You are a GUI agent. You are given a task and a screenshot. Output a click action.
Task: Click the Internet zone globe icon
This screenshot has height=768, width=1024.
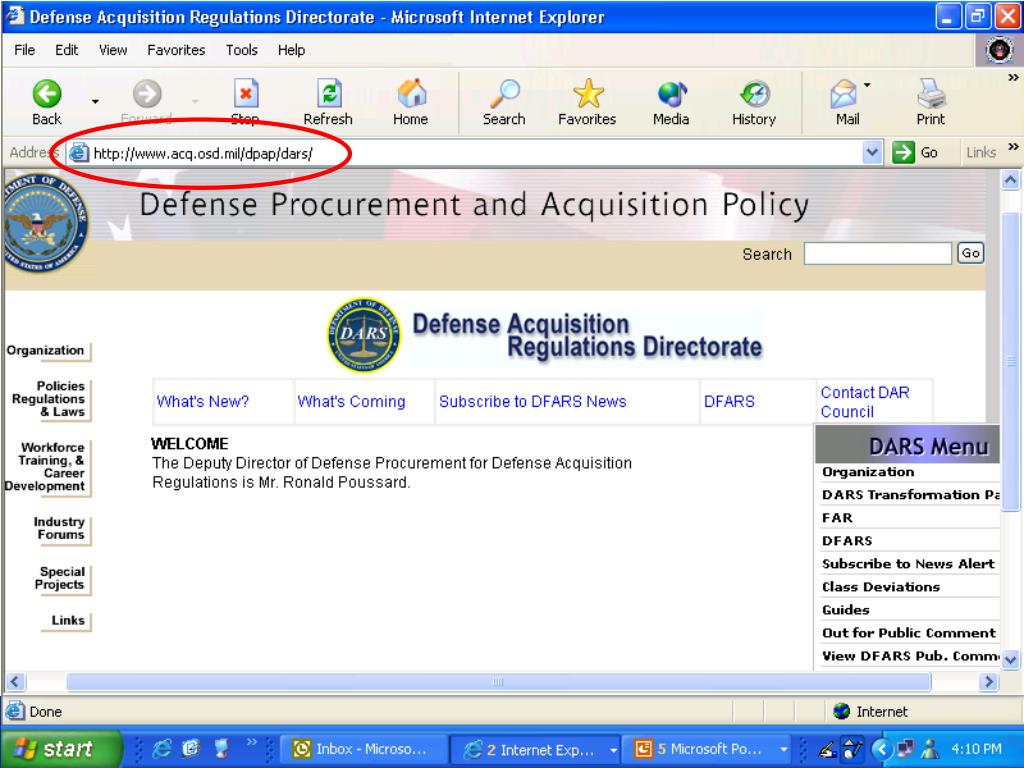[x=842, y=711]
